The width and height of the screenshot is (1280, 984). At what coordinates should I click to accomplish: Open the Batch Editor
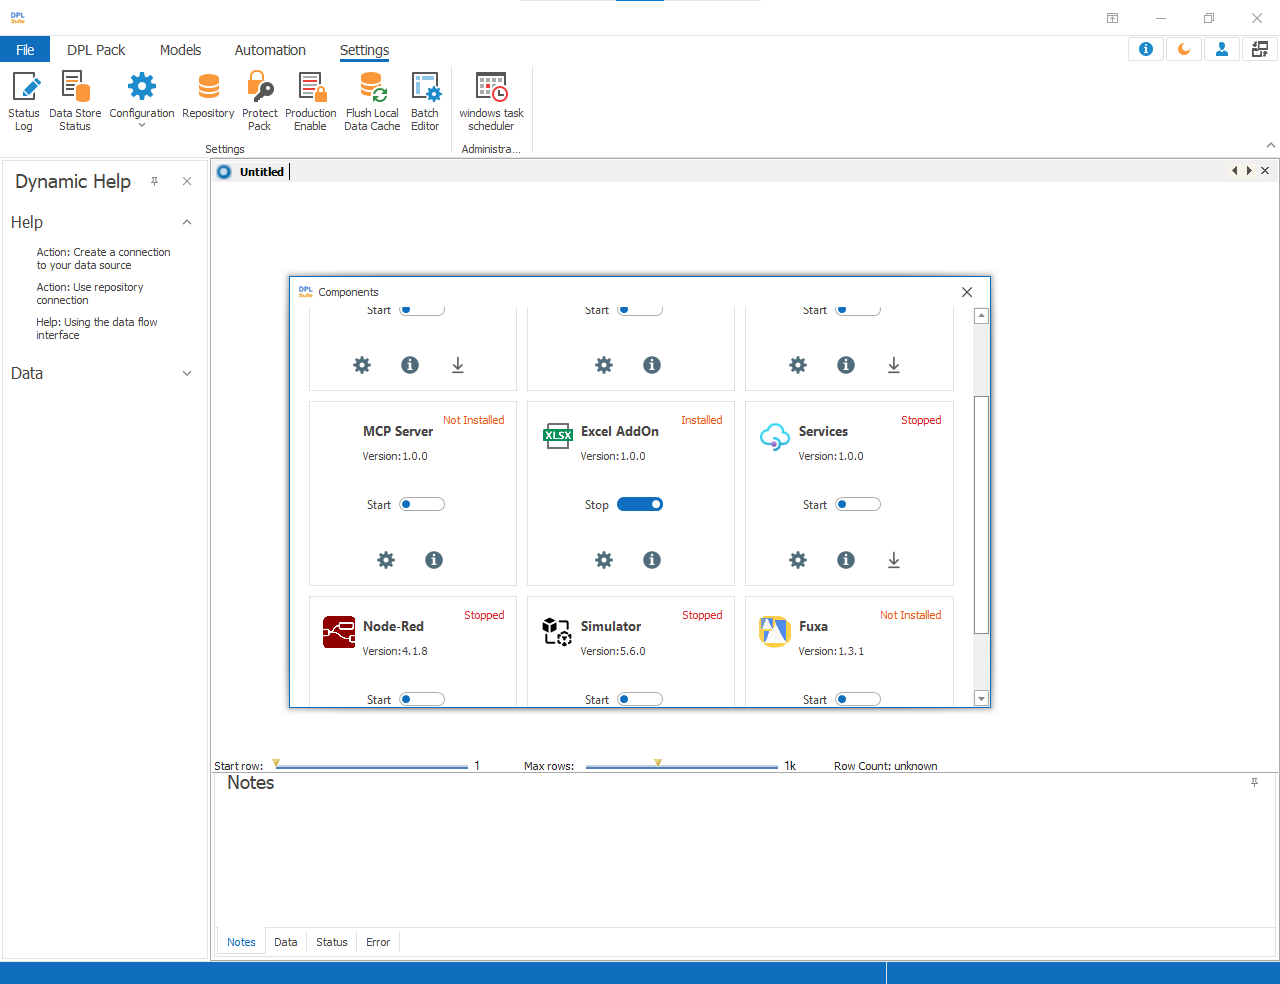425,101
